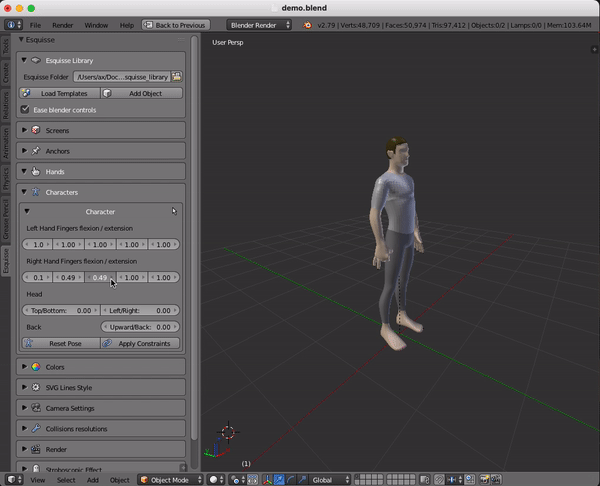Open the Object Mode dropdown
This screenshot has height=486, width=600.
(170, 479)
